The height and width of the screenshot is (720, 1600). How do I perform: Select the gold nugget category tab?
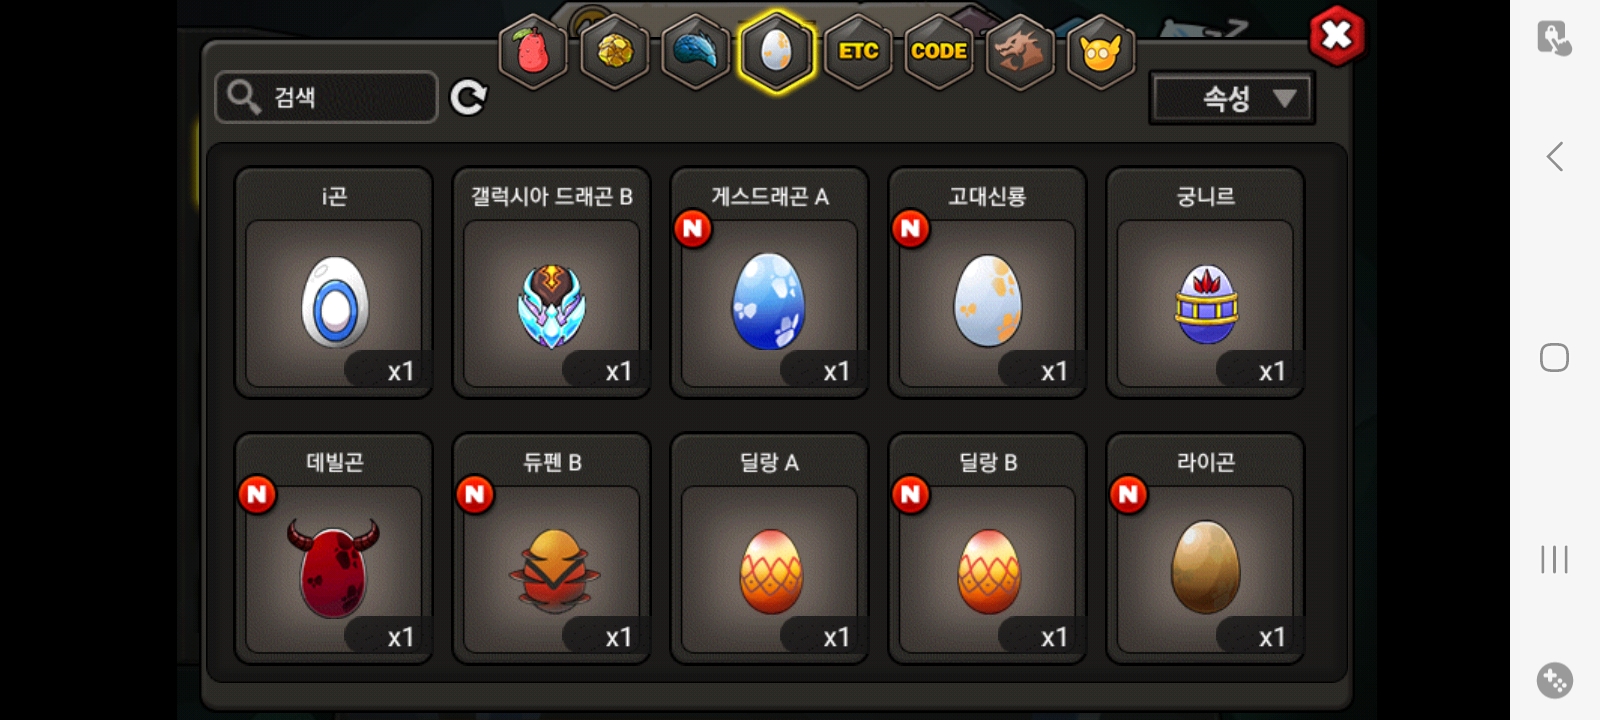coord(614,52)
